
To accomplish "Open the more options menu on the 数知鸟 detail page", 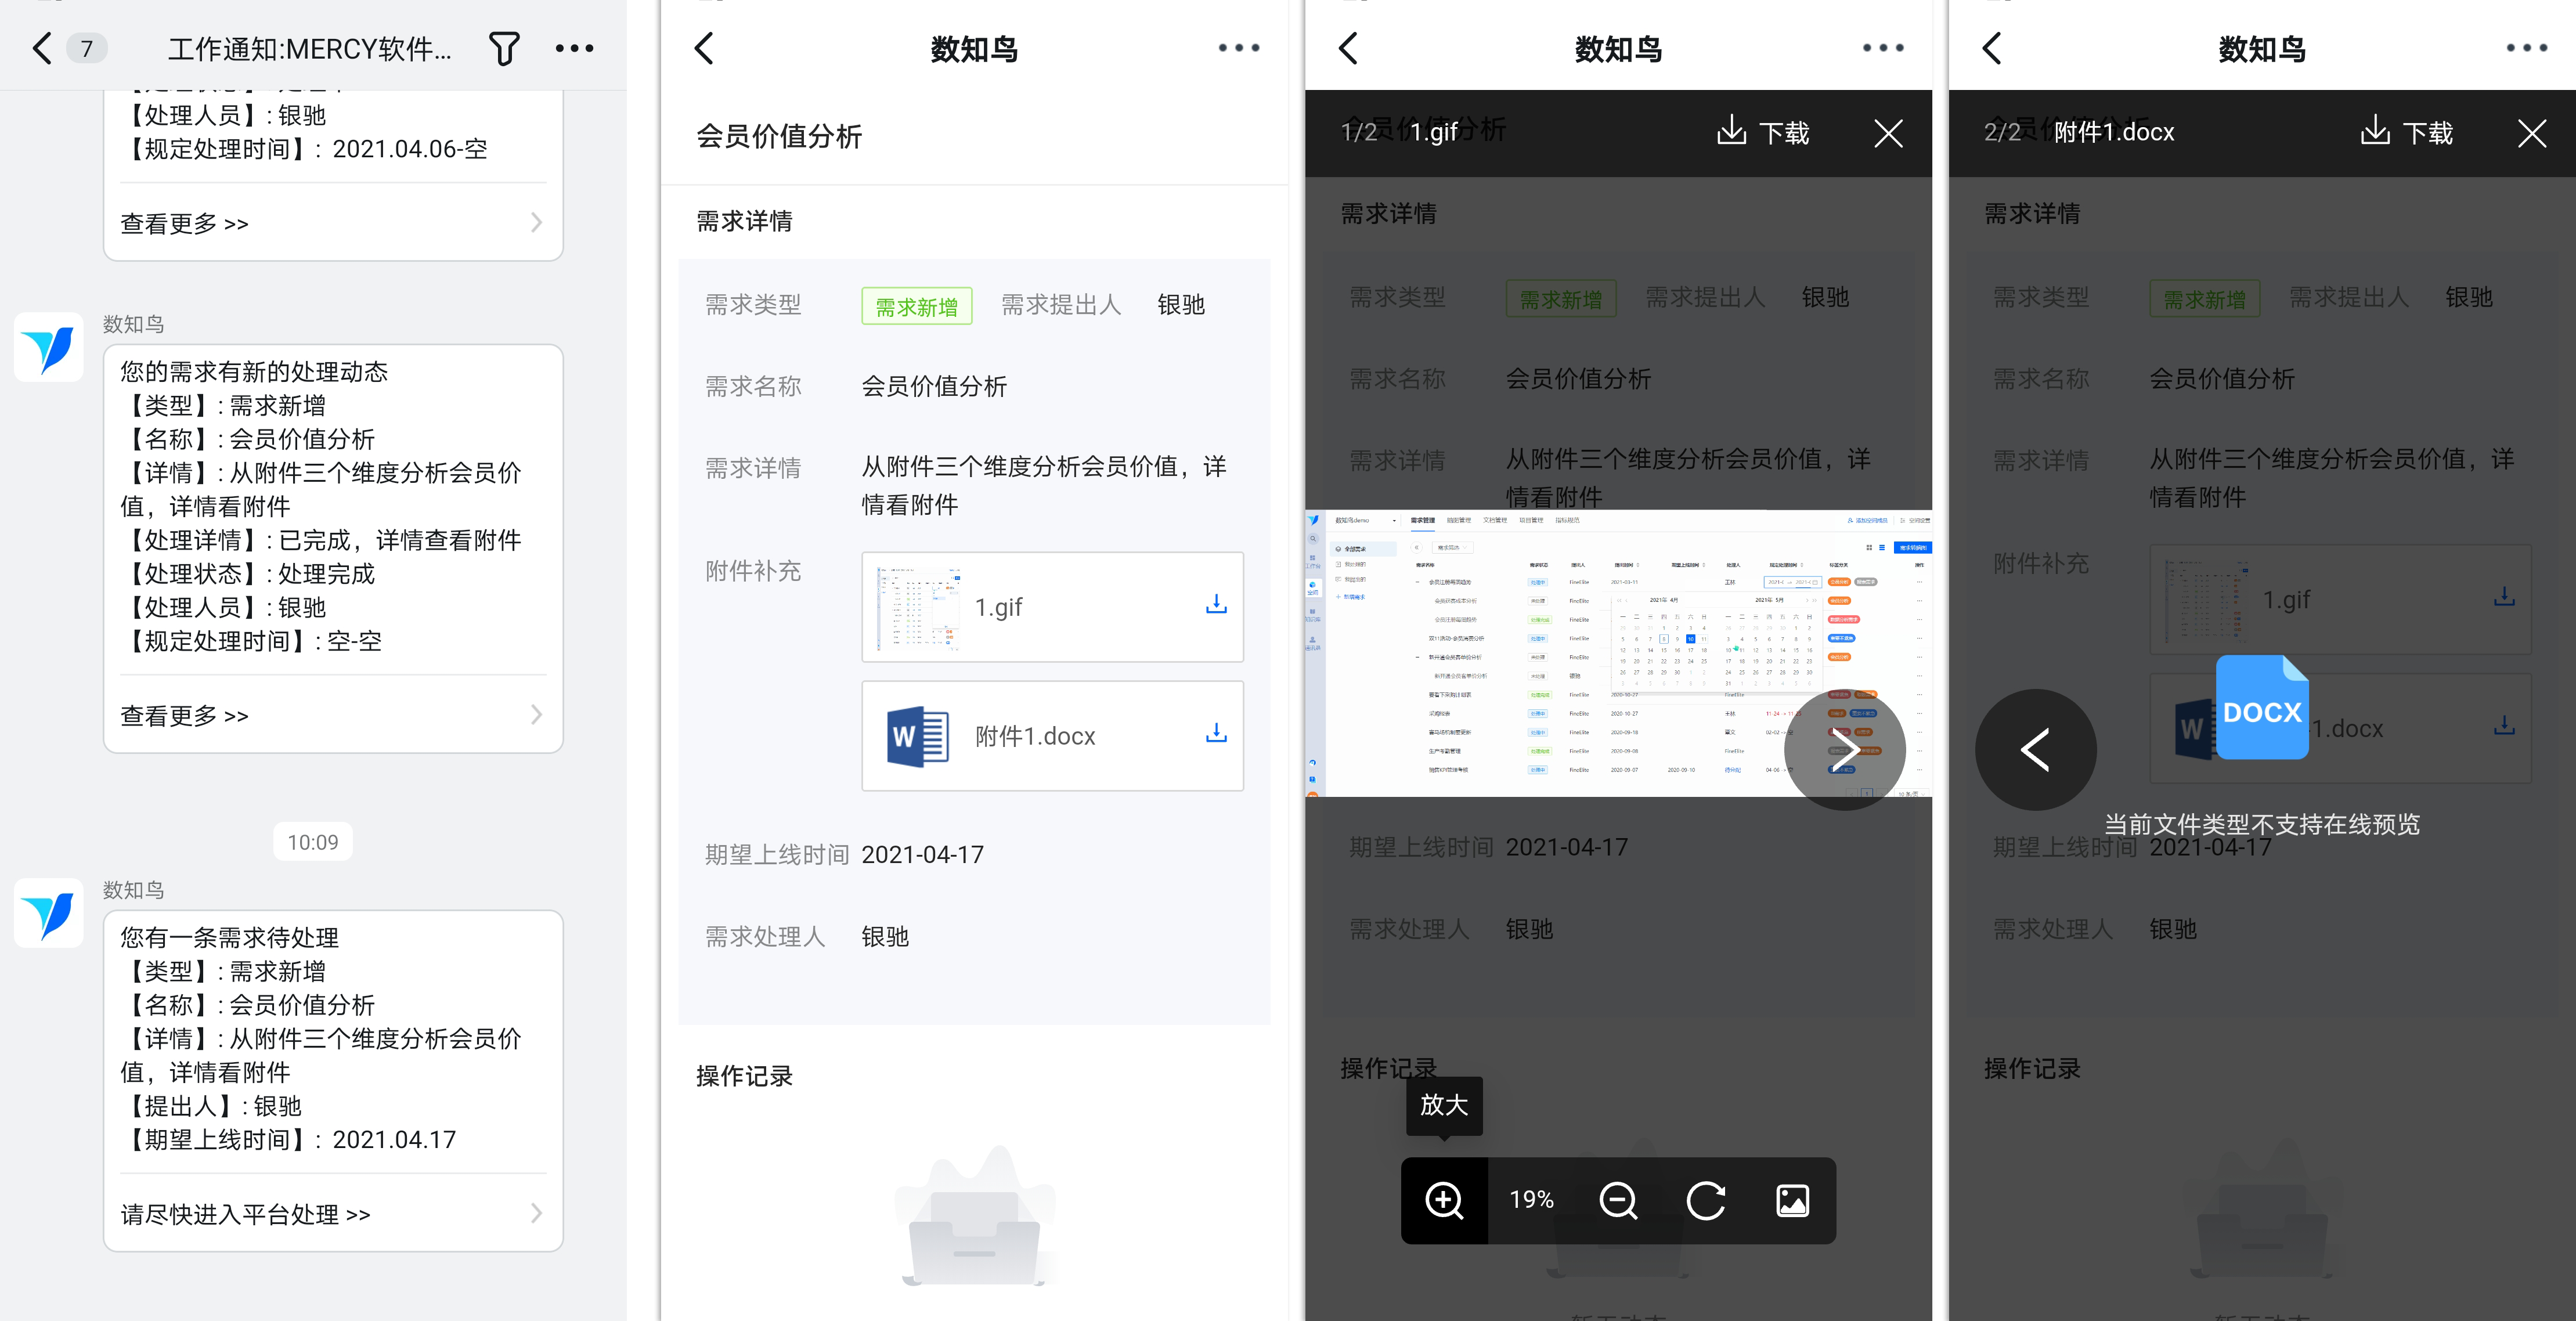I will (x=1239, y=47).
